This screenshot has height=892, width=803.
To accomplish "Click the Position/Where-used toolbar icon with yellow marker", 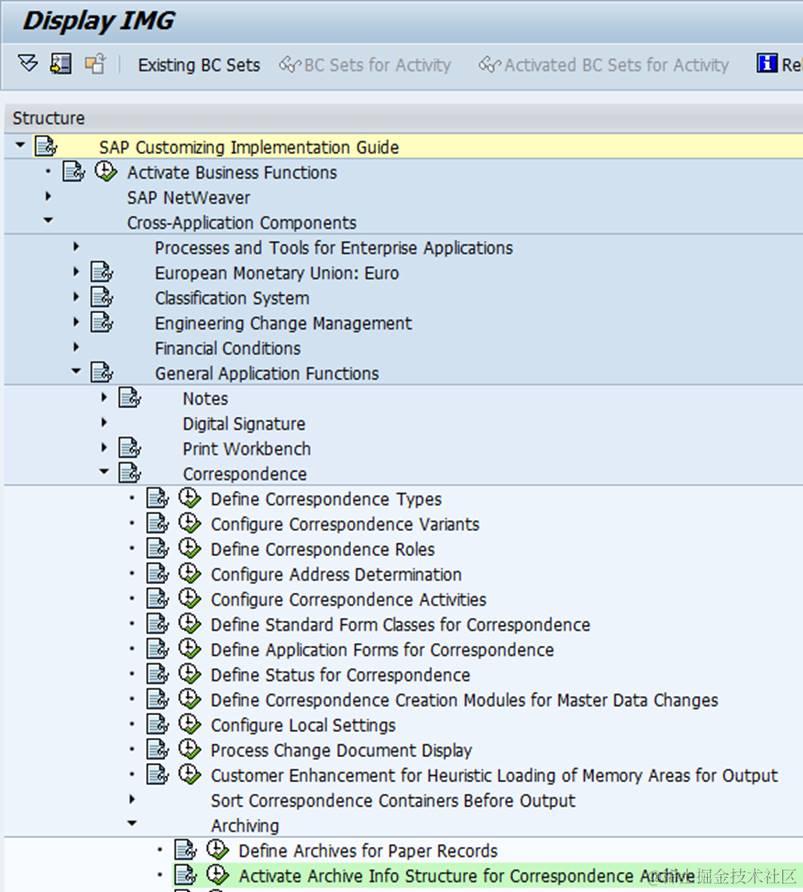I will [x=61, y=63].
